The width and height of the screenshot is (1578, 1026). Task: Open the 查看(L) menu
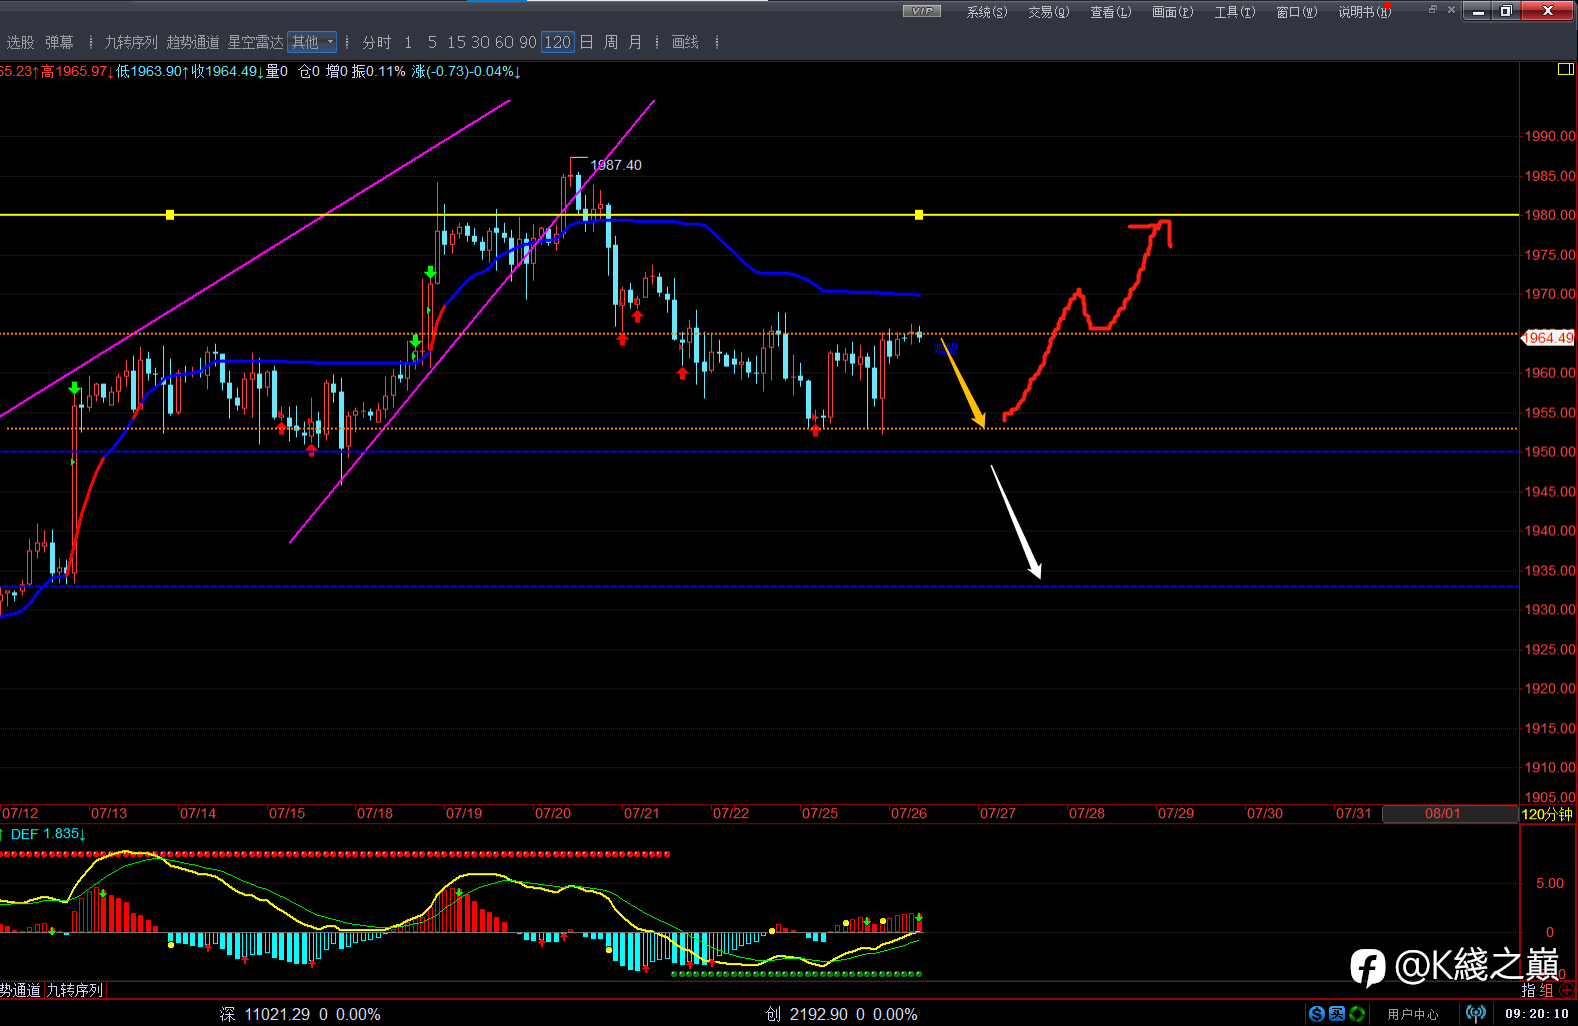(x=1111, y=12)
